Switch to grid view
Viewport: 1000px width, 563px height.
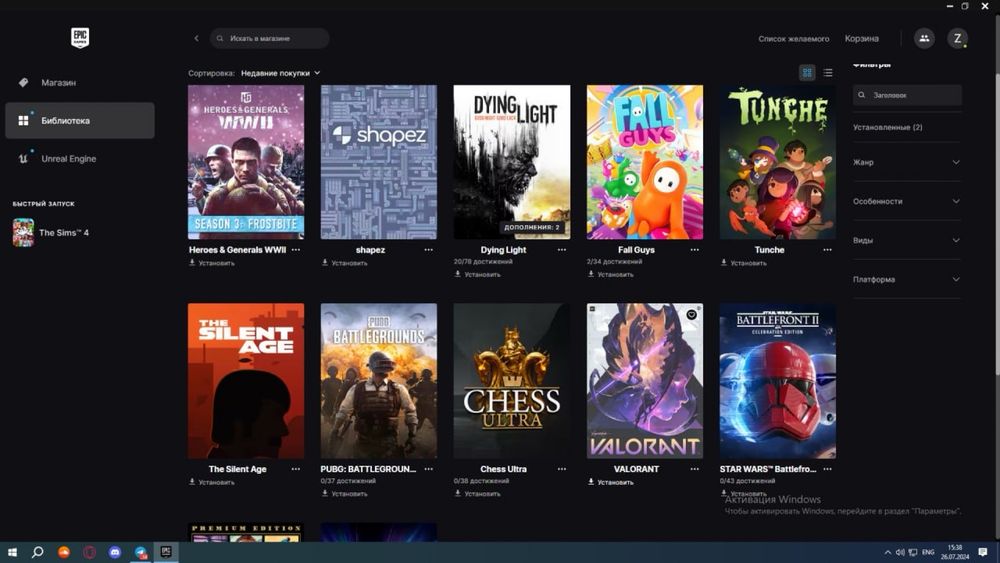tap(807, 73)
